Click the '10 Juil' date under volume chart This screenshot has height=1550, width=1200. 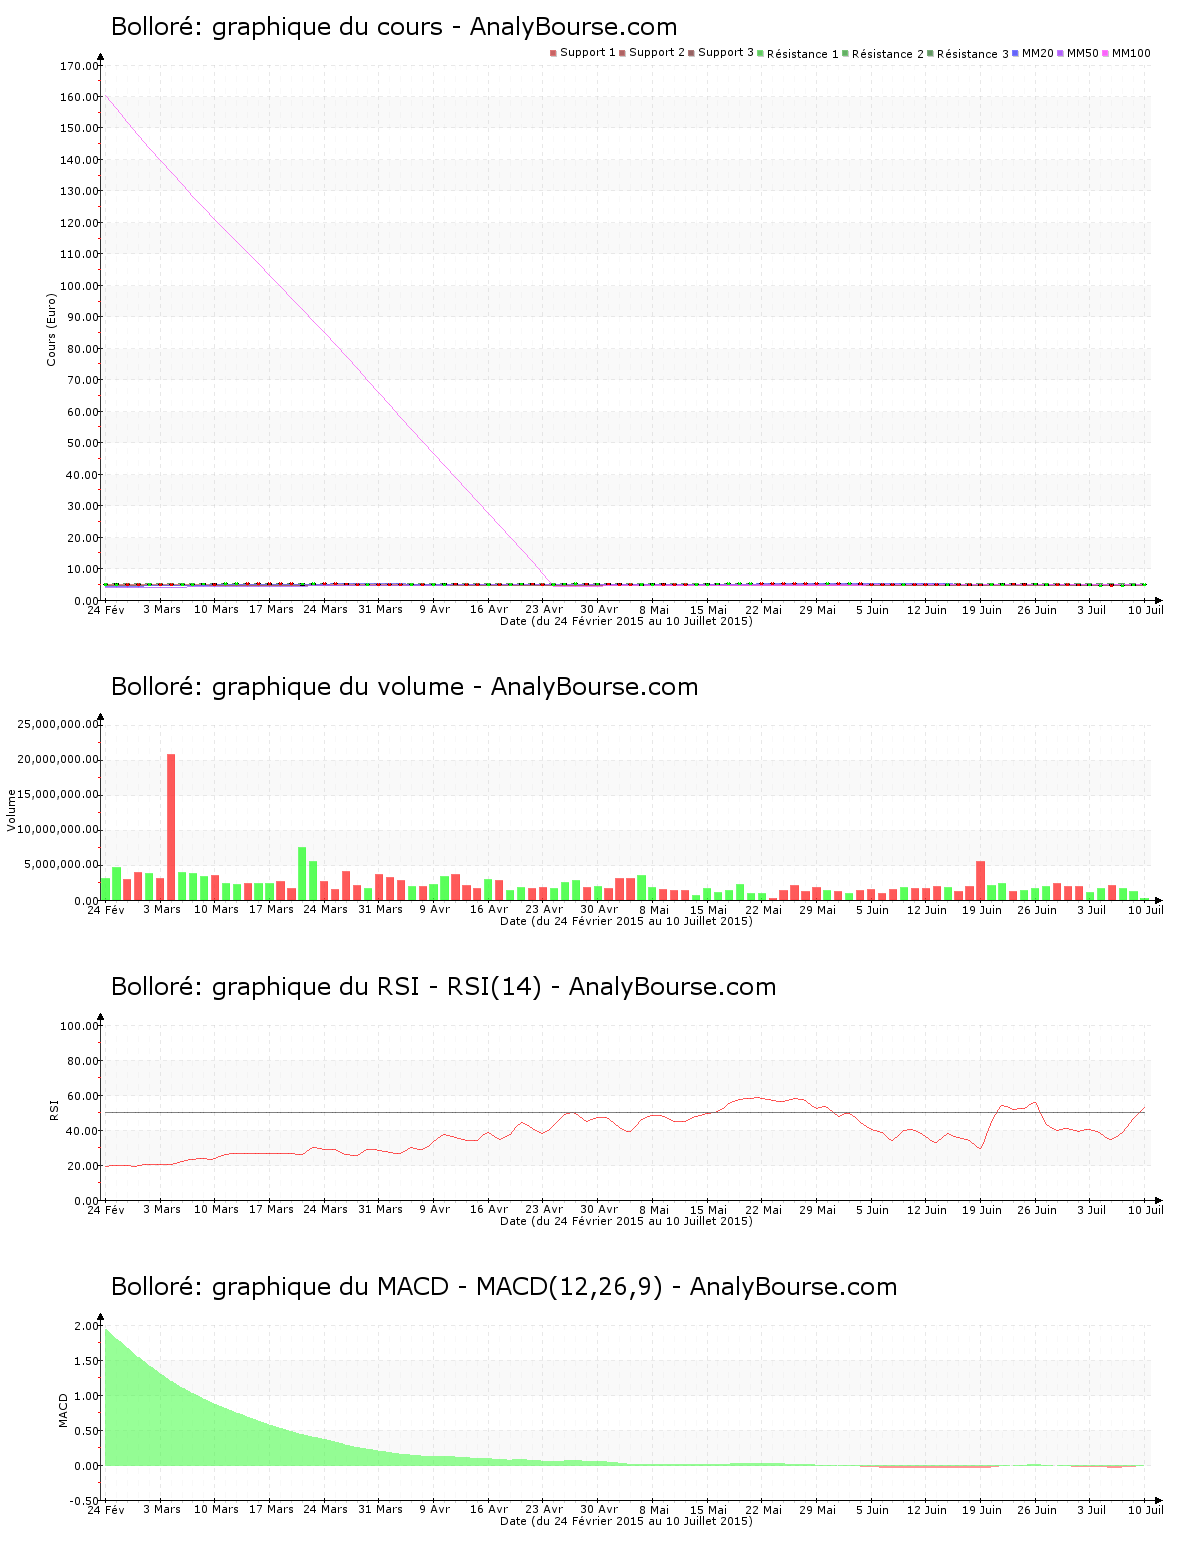[x=1146, y=909]
